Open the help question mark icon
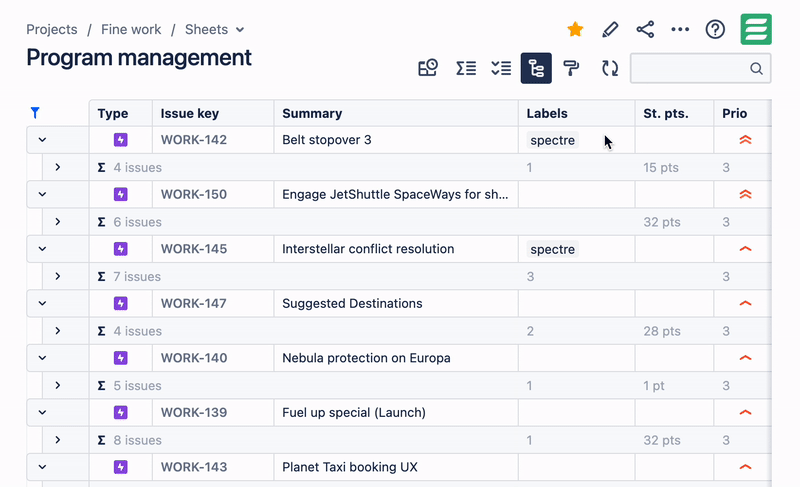 click(715, 30)
